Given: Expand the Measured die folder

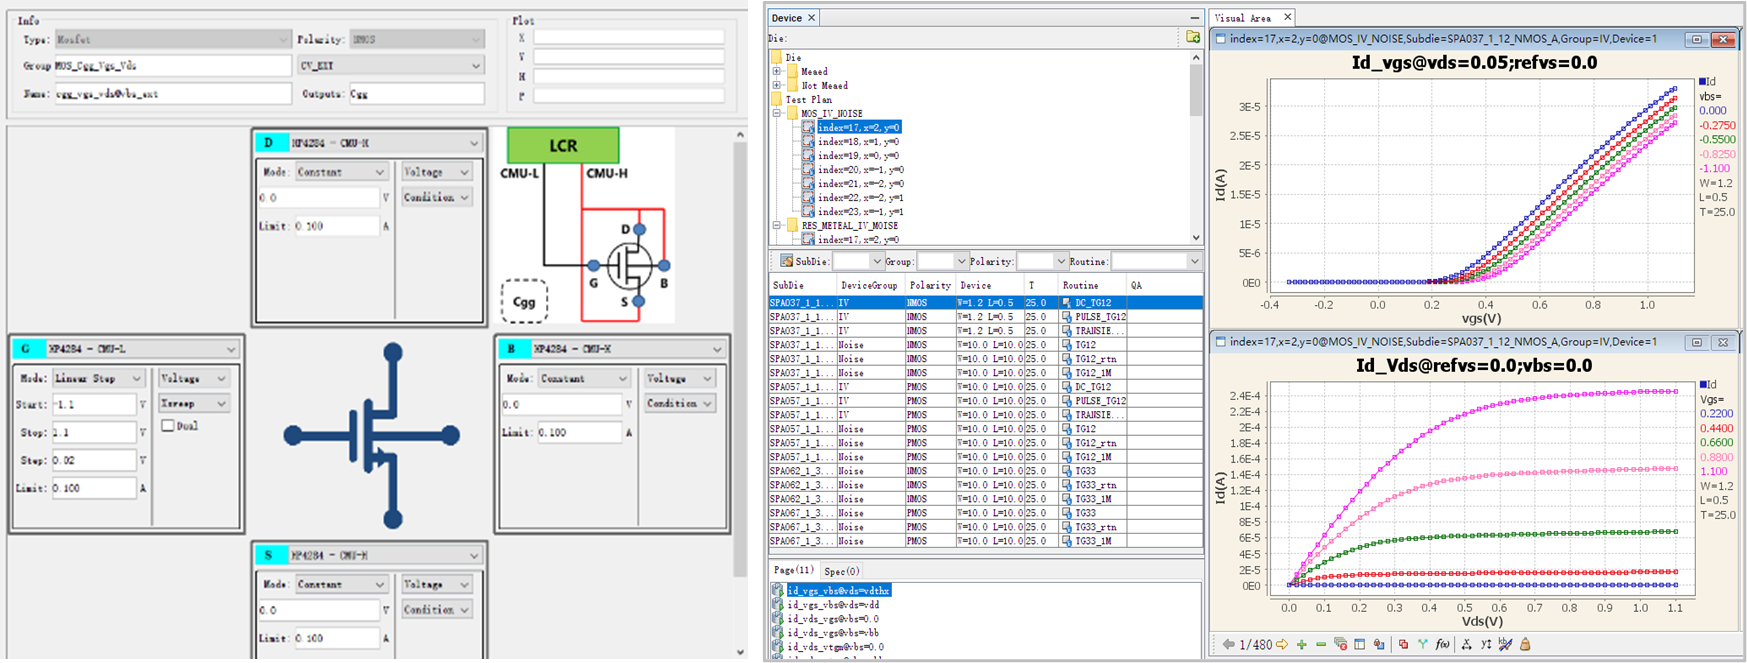Looking at the screenshot, I should 777,72.
